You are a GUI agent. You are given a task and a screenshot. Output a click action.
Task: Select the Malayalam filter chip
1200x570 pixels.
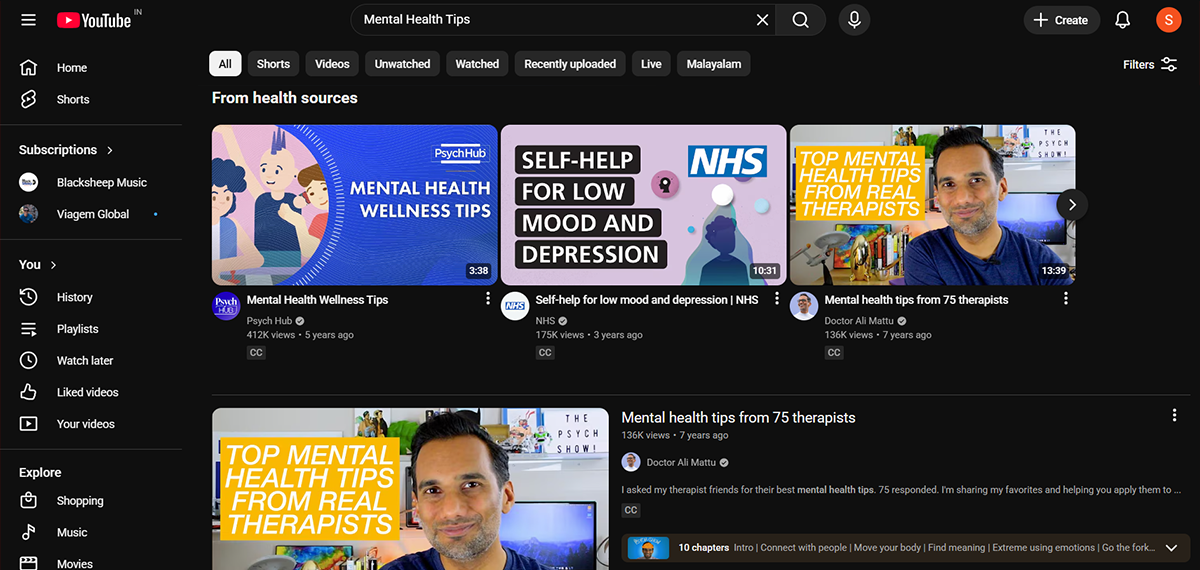point(714,64)
